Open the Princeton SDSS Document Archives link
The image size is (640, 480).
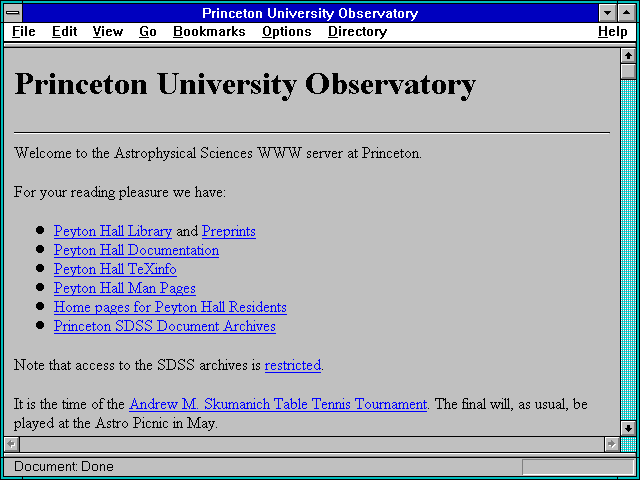tap(164, 327)
